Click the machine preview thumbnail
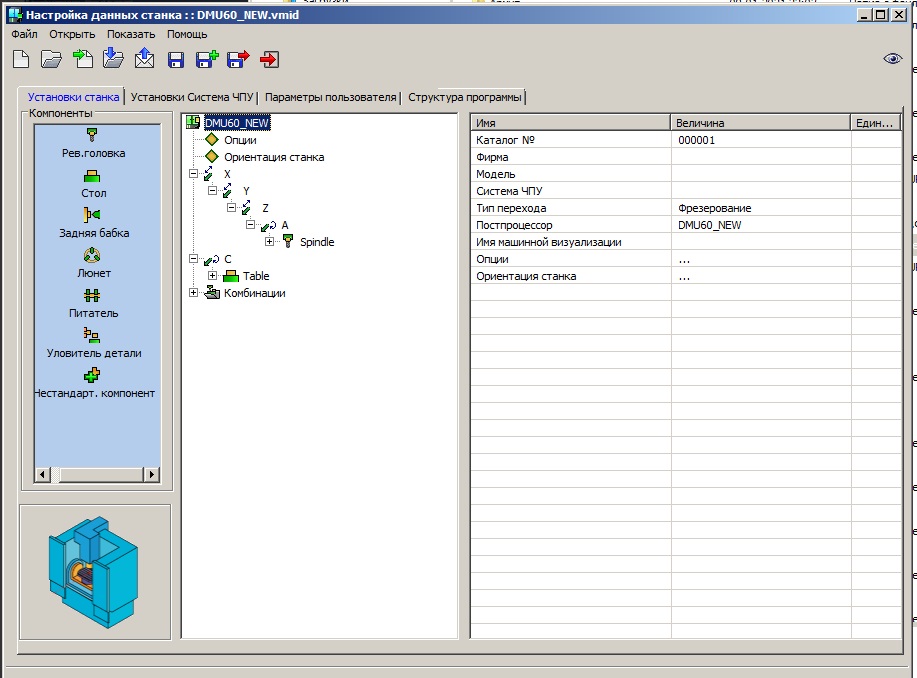Viewport: 917px width, 678px height. 95,572
